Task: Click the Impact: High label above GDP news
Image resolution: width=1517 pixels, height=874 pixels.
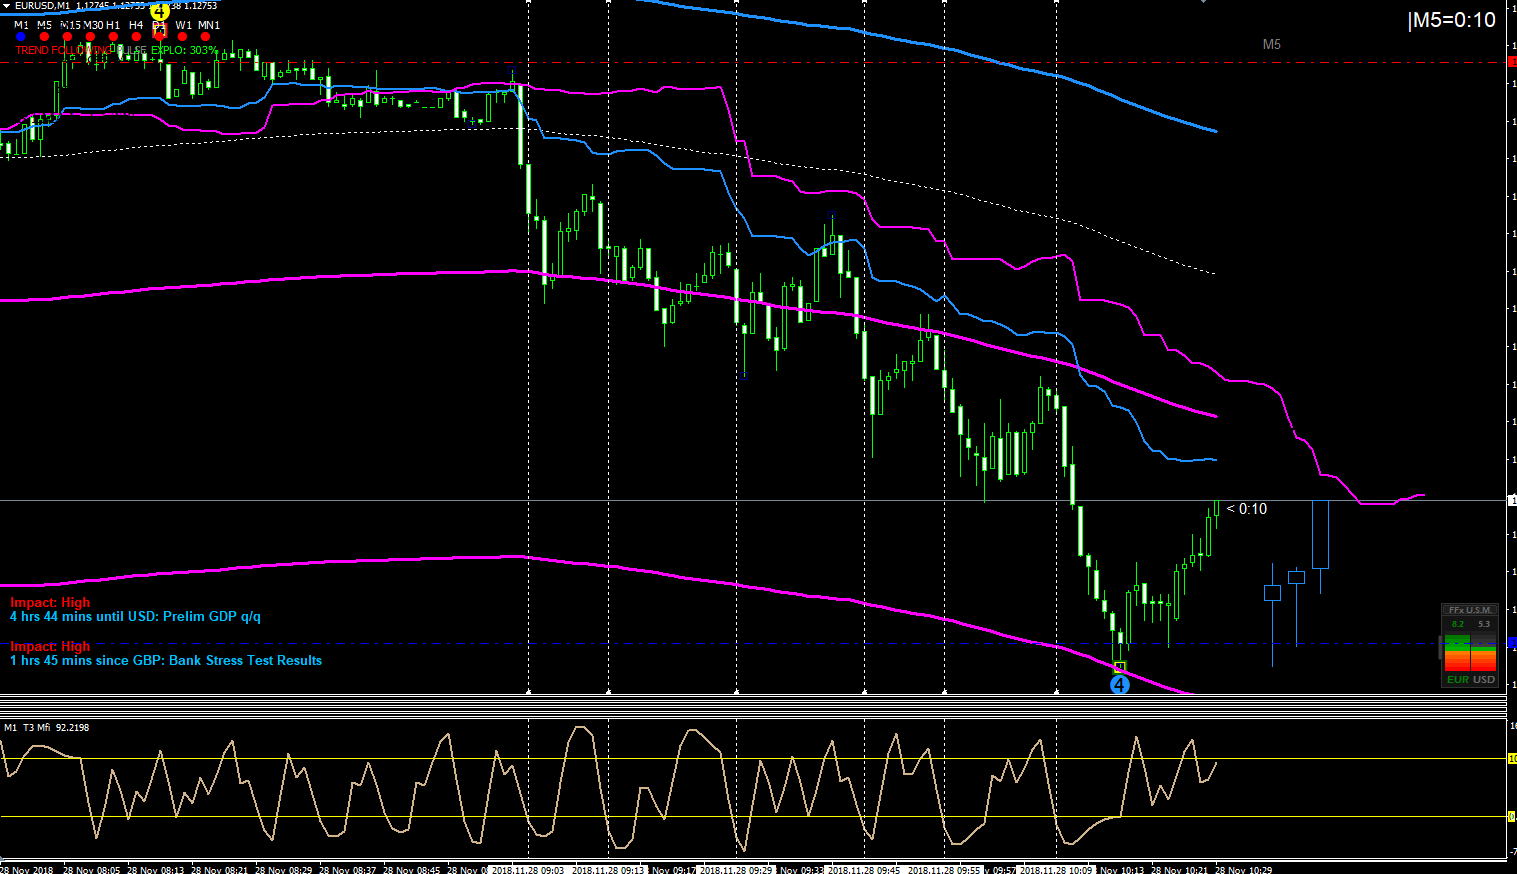Action: point(50,603)
